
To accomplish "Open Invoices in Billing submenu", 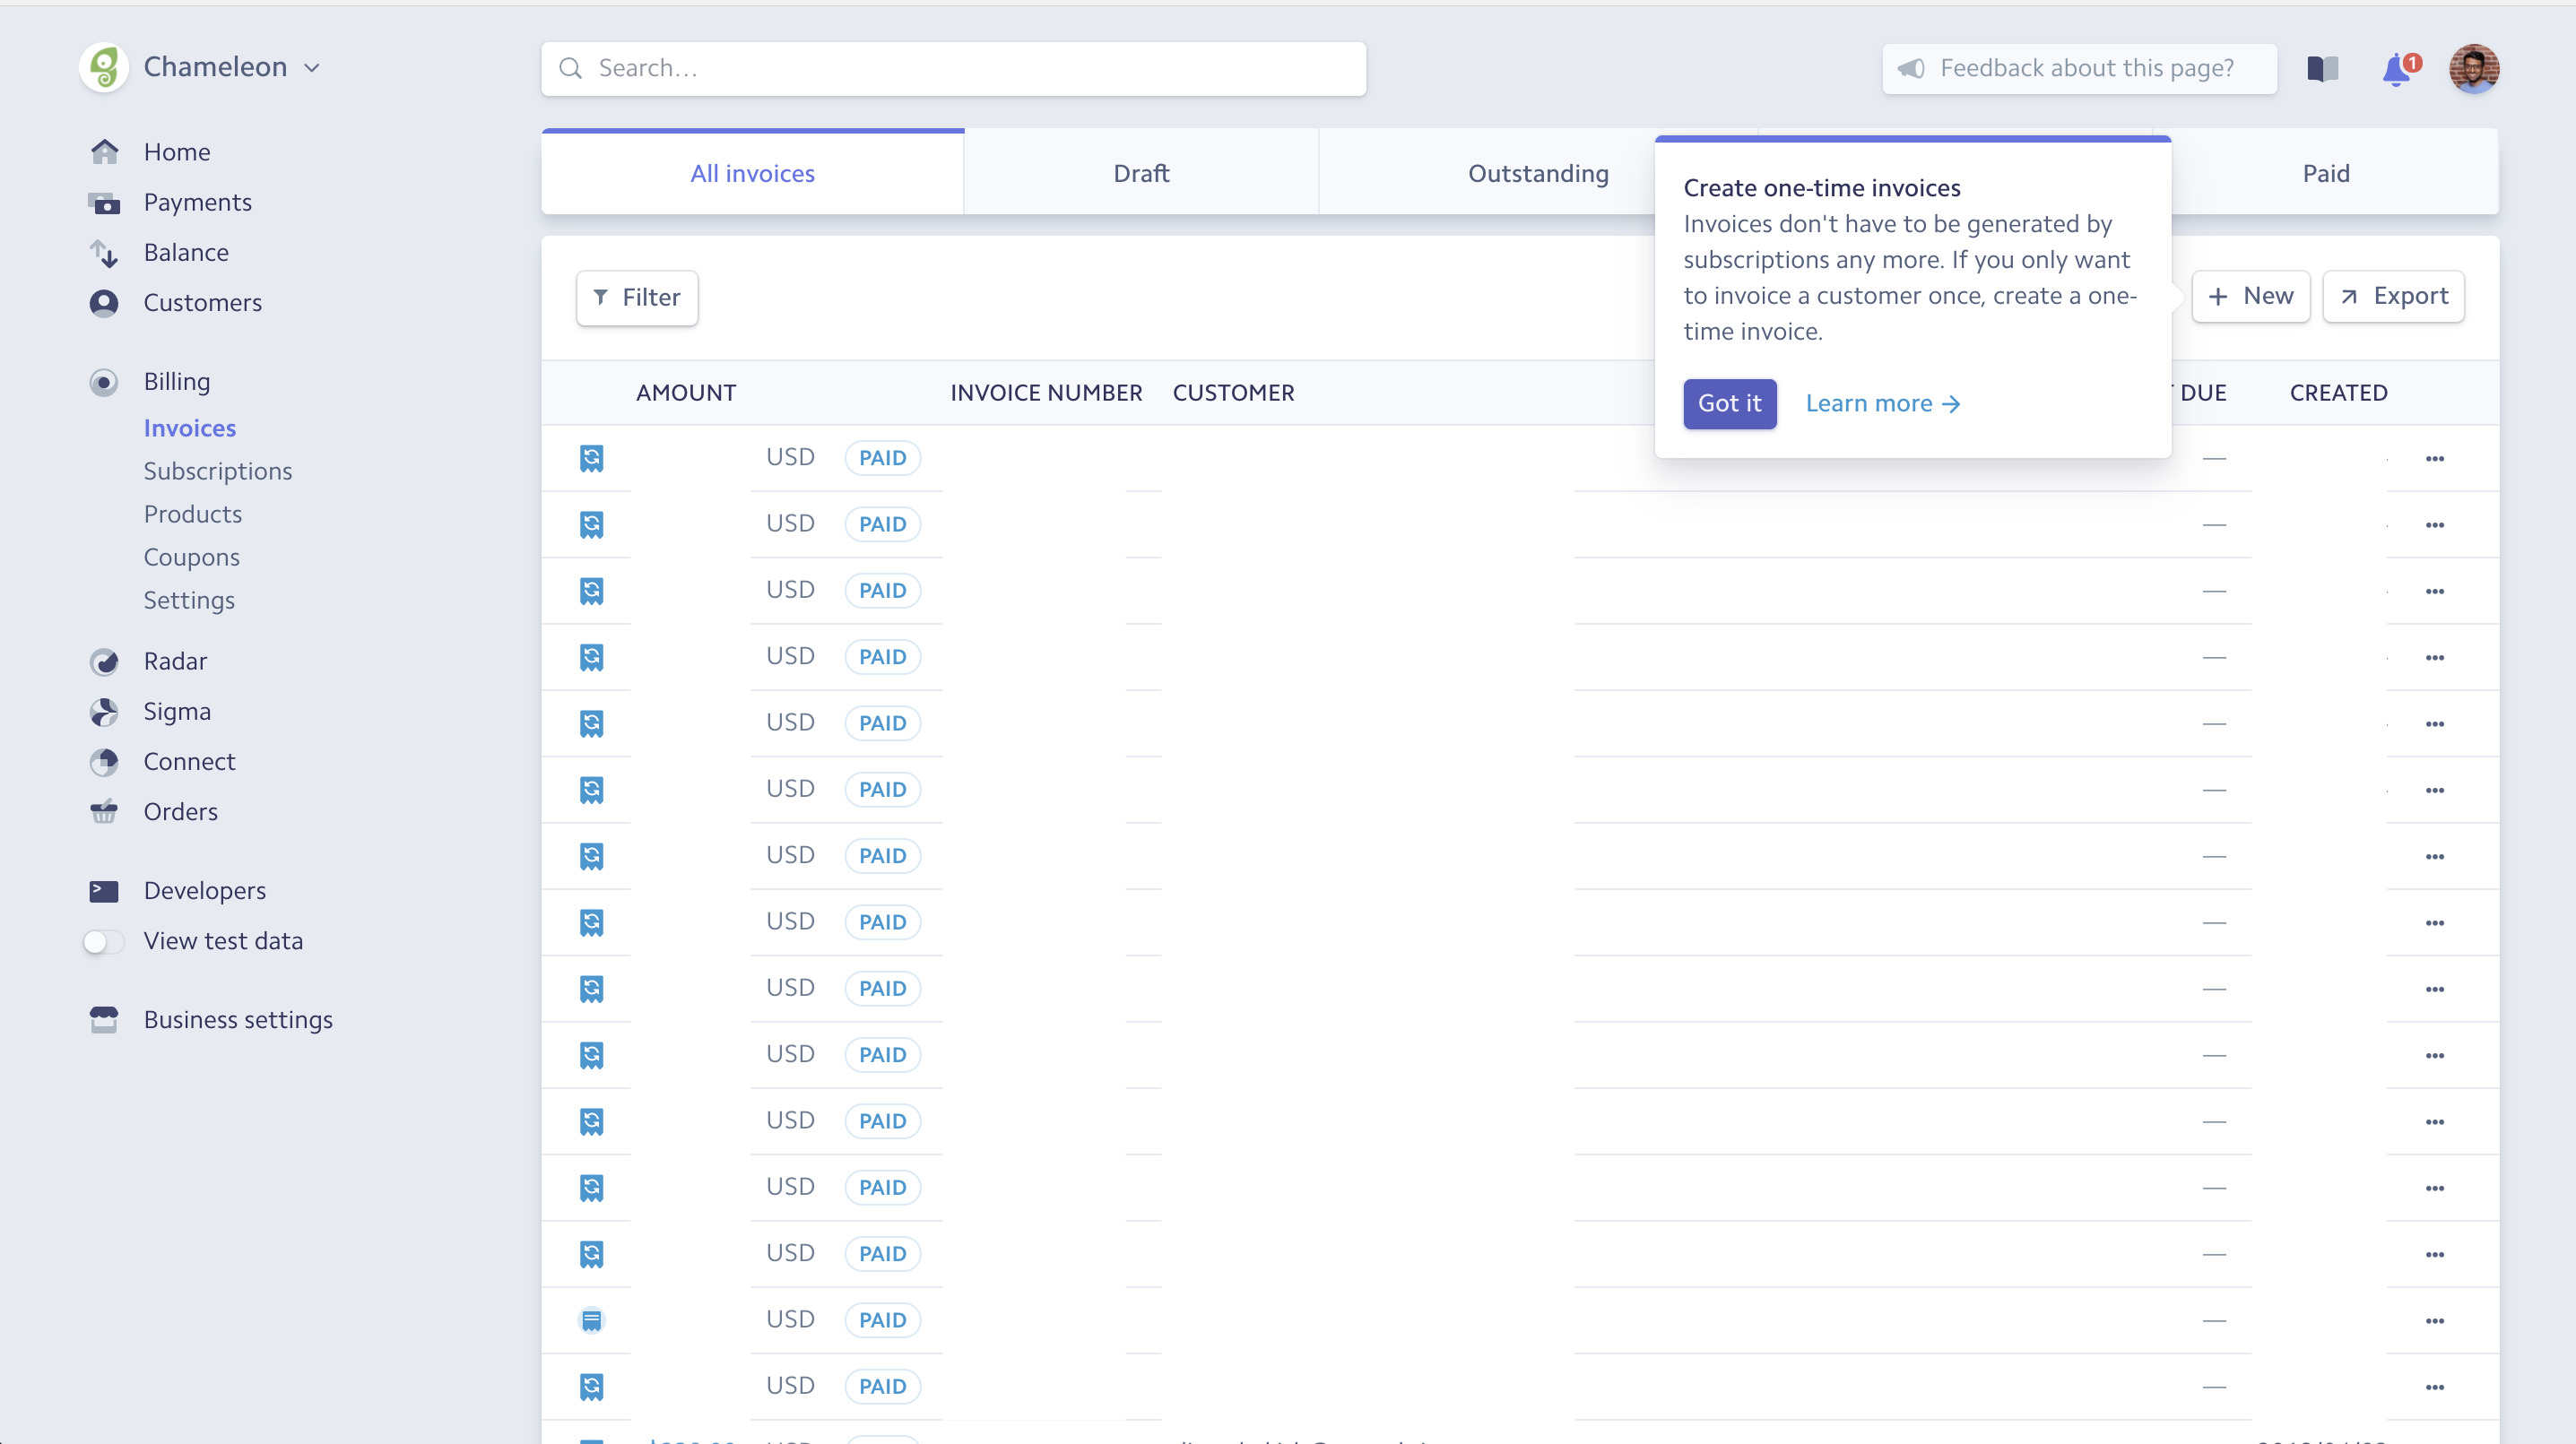I will tap(190, 428).
